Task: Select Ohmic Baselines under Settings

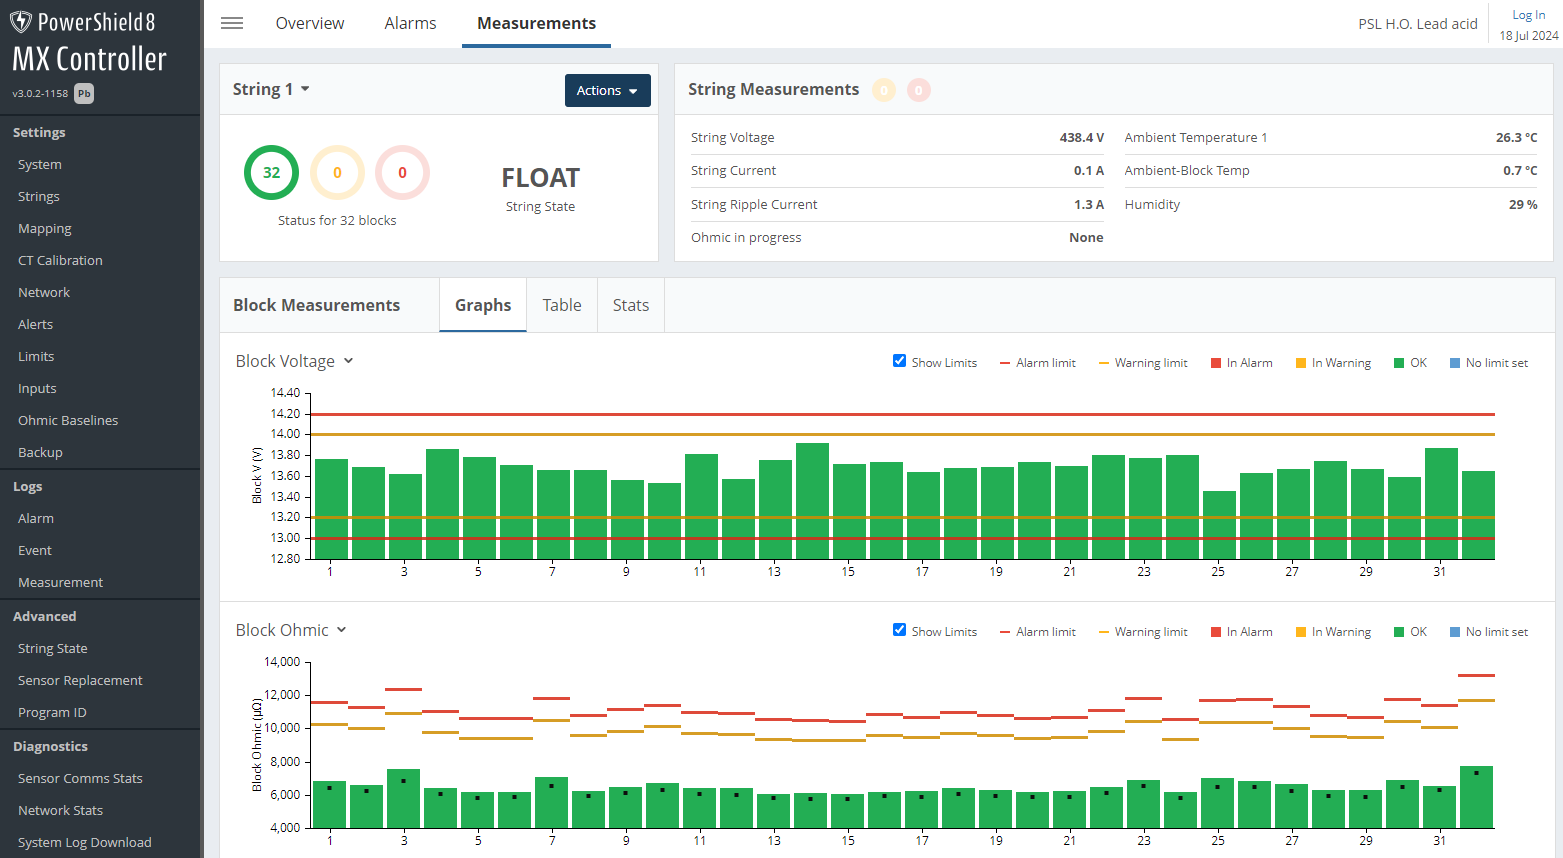Action: [x=67, y=419]
